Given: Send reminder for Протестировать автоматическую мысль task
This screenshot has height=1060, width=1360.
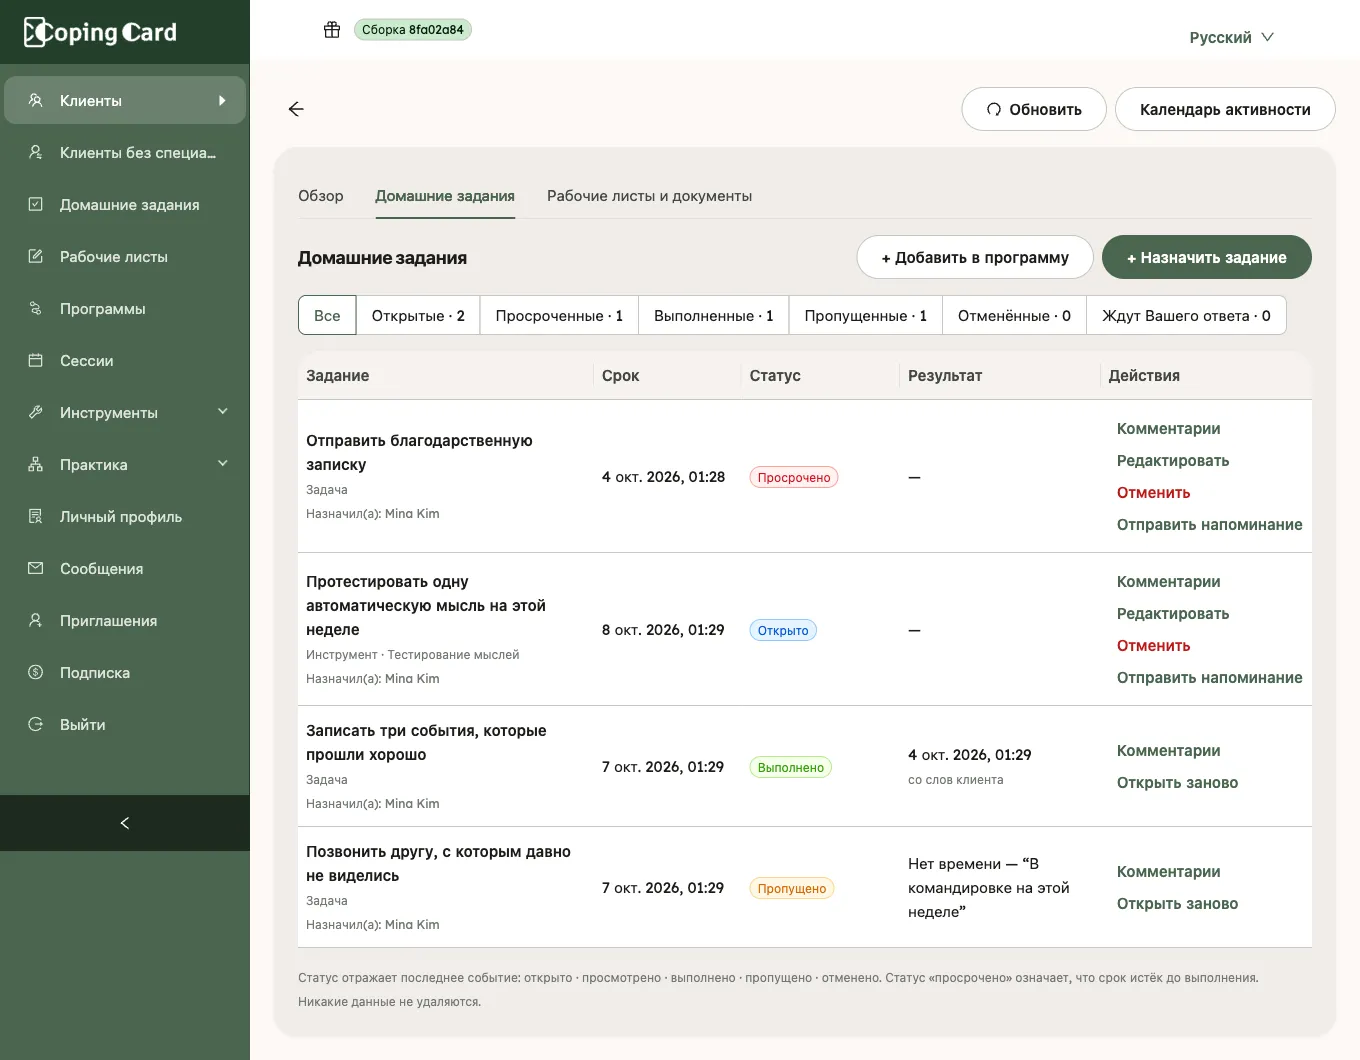Looking at the screenshot, I should point(1209,677).
